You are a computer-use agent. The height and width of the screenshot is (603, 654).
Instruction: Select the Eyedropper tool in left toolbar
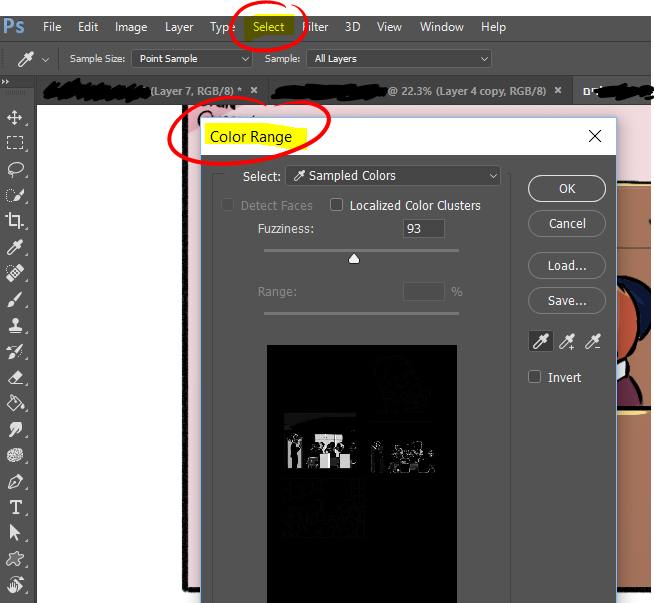tap(15, 247)
